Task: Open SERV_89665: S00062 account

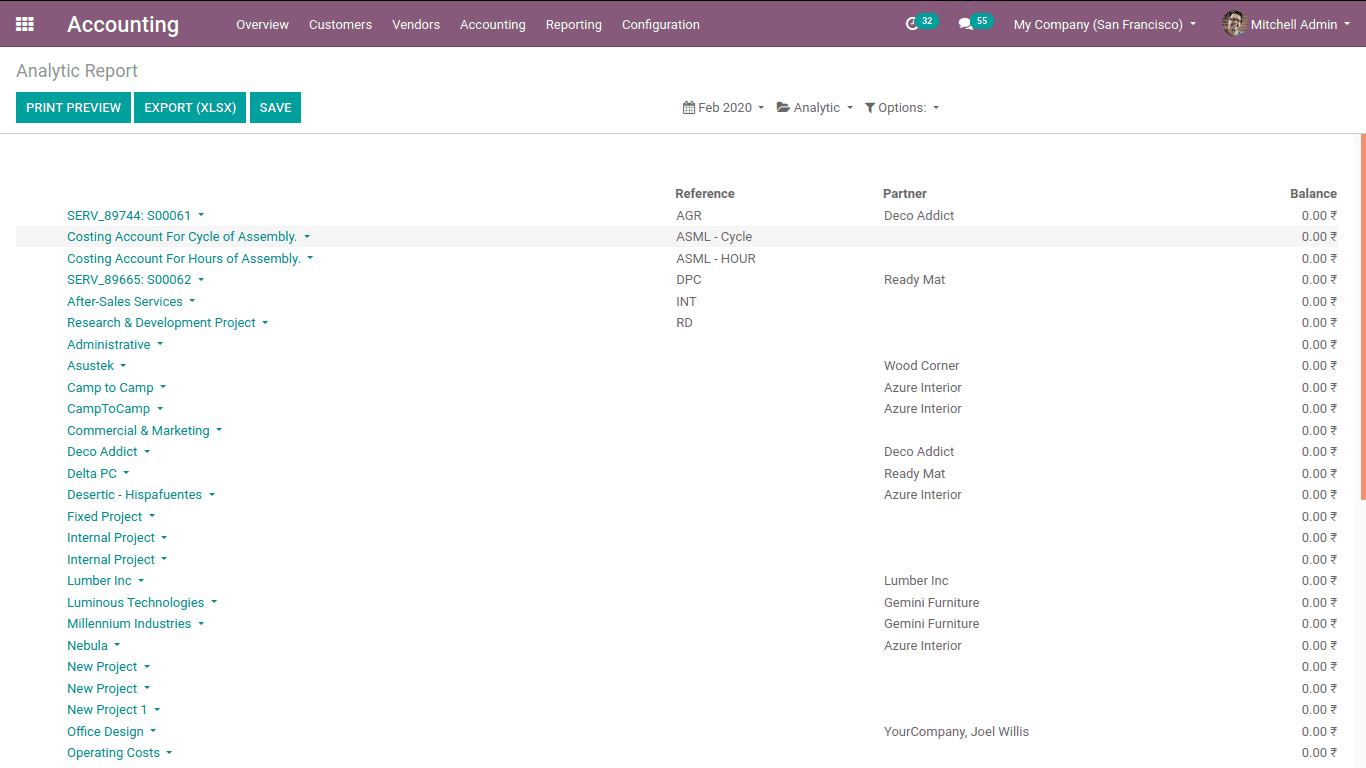Action: click(129, 280)
